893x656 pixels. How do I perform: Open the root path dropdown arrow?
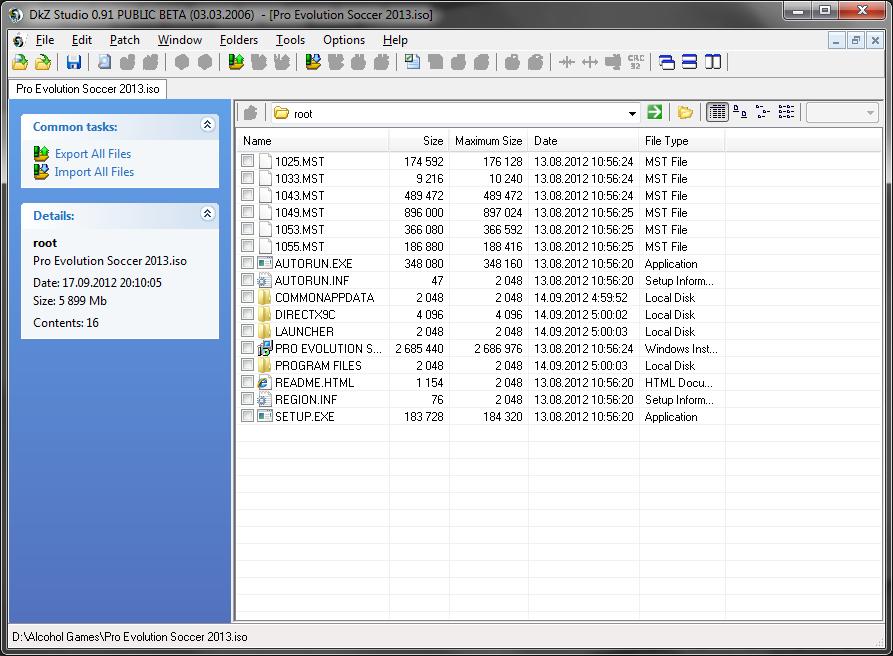[632, 113]
